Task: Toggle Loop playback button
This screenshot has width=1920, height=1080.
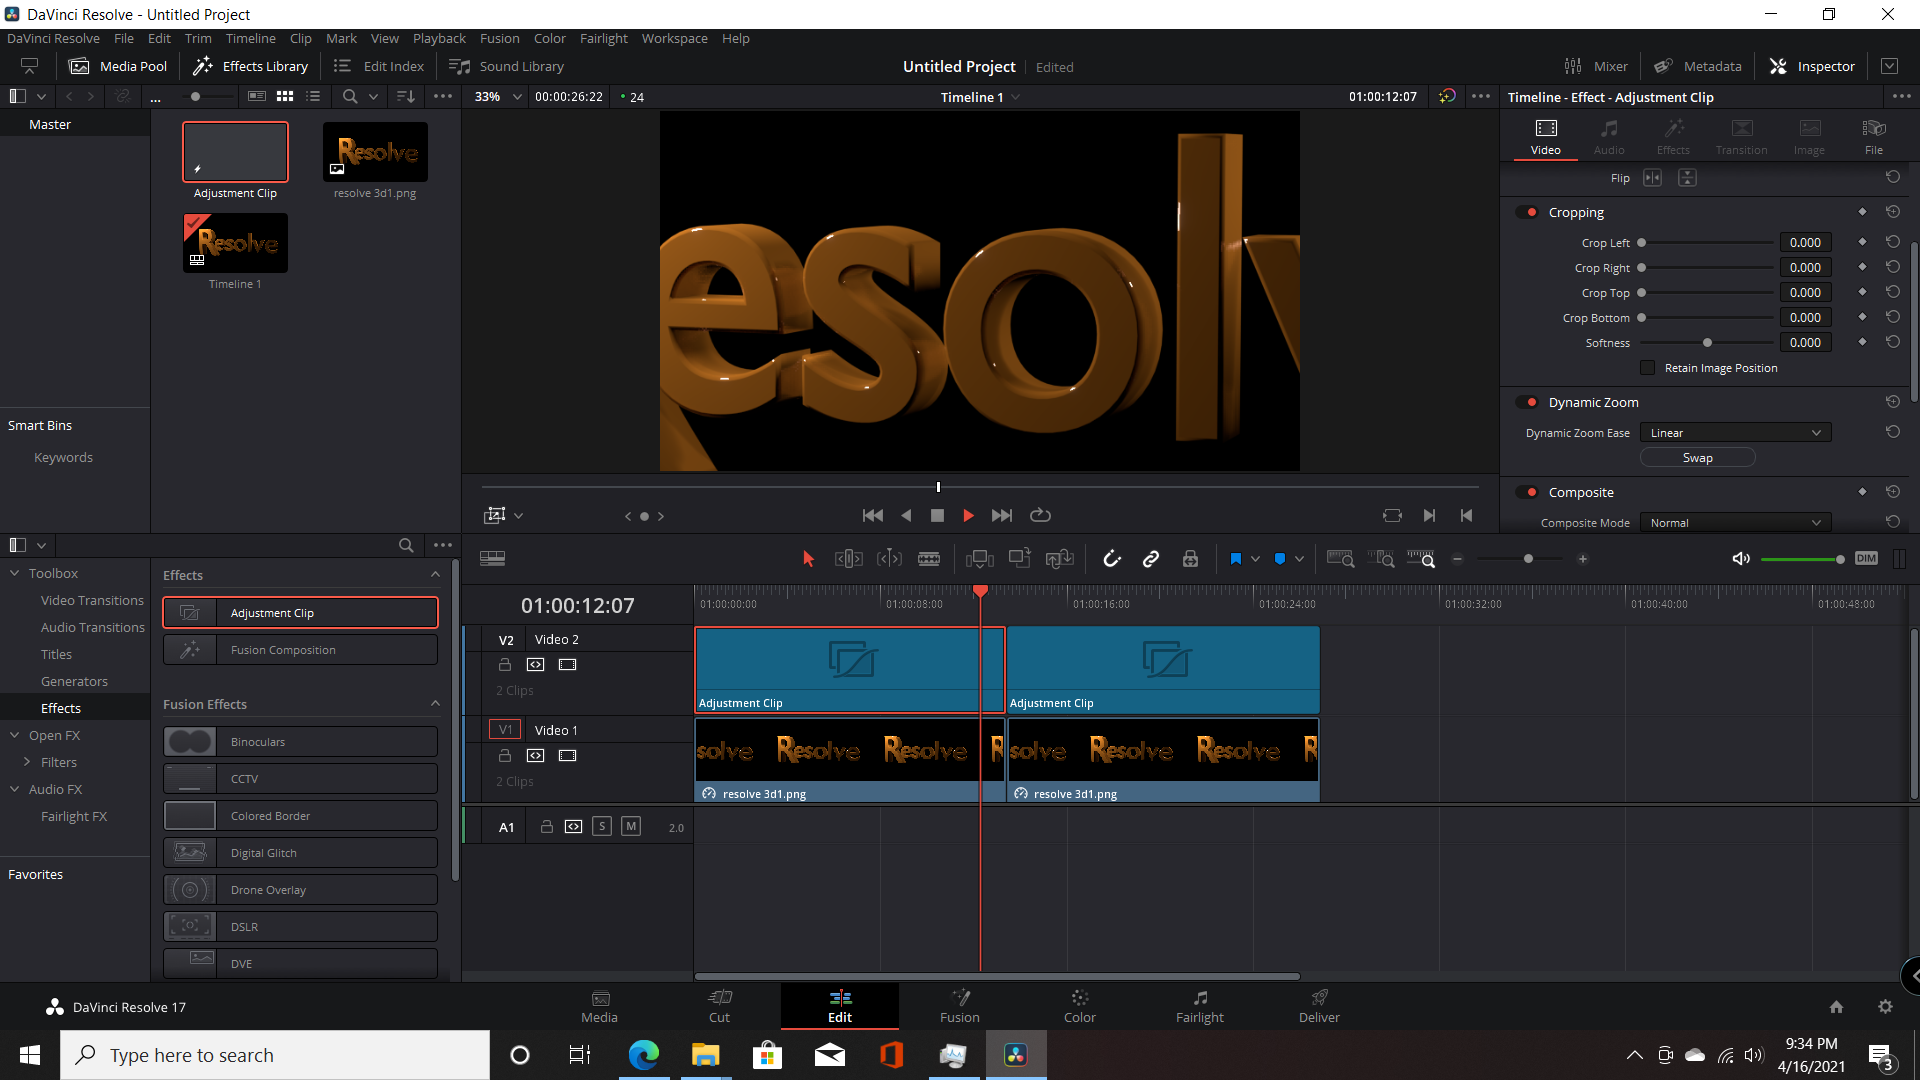Action: (1040, 515)
